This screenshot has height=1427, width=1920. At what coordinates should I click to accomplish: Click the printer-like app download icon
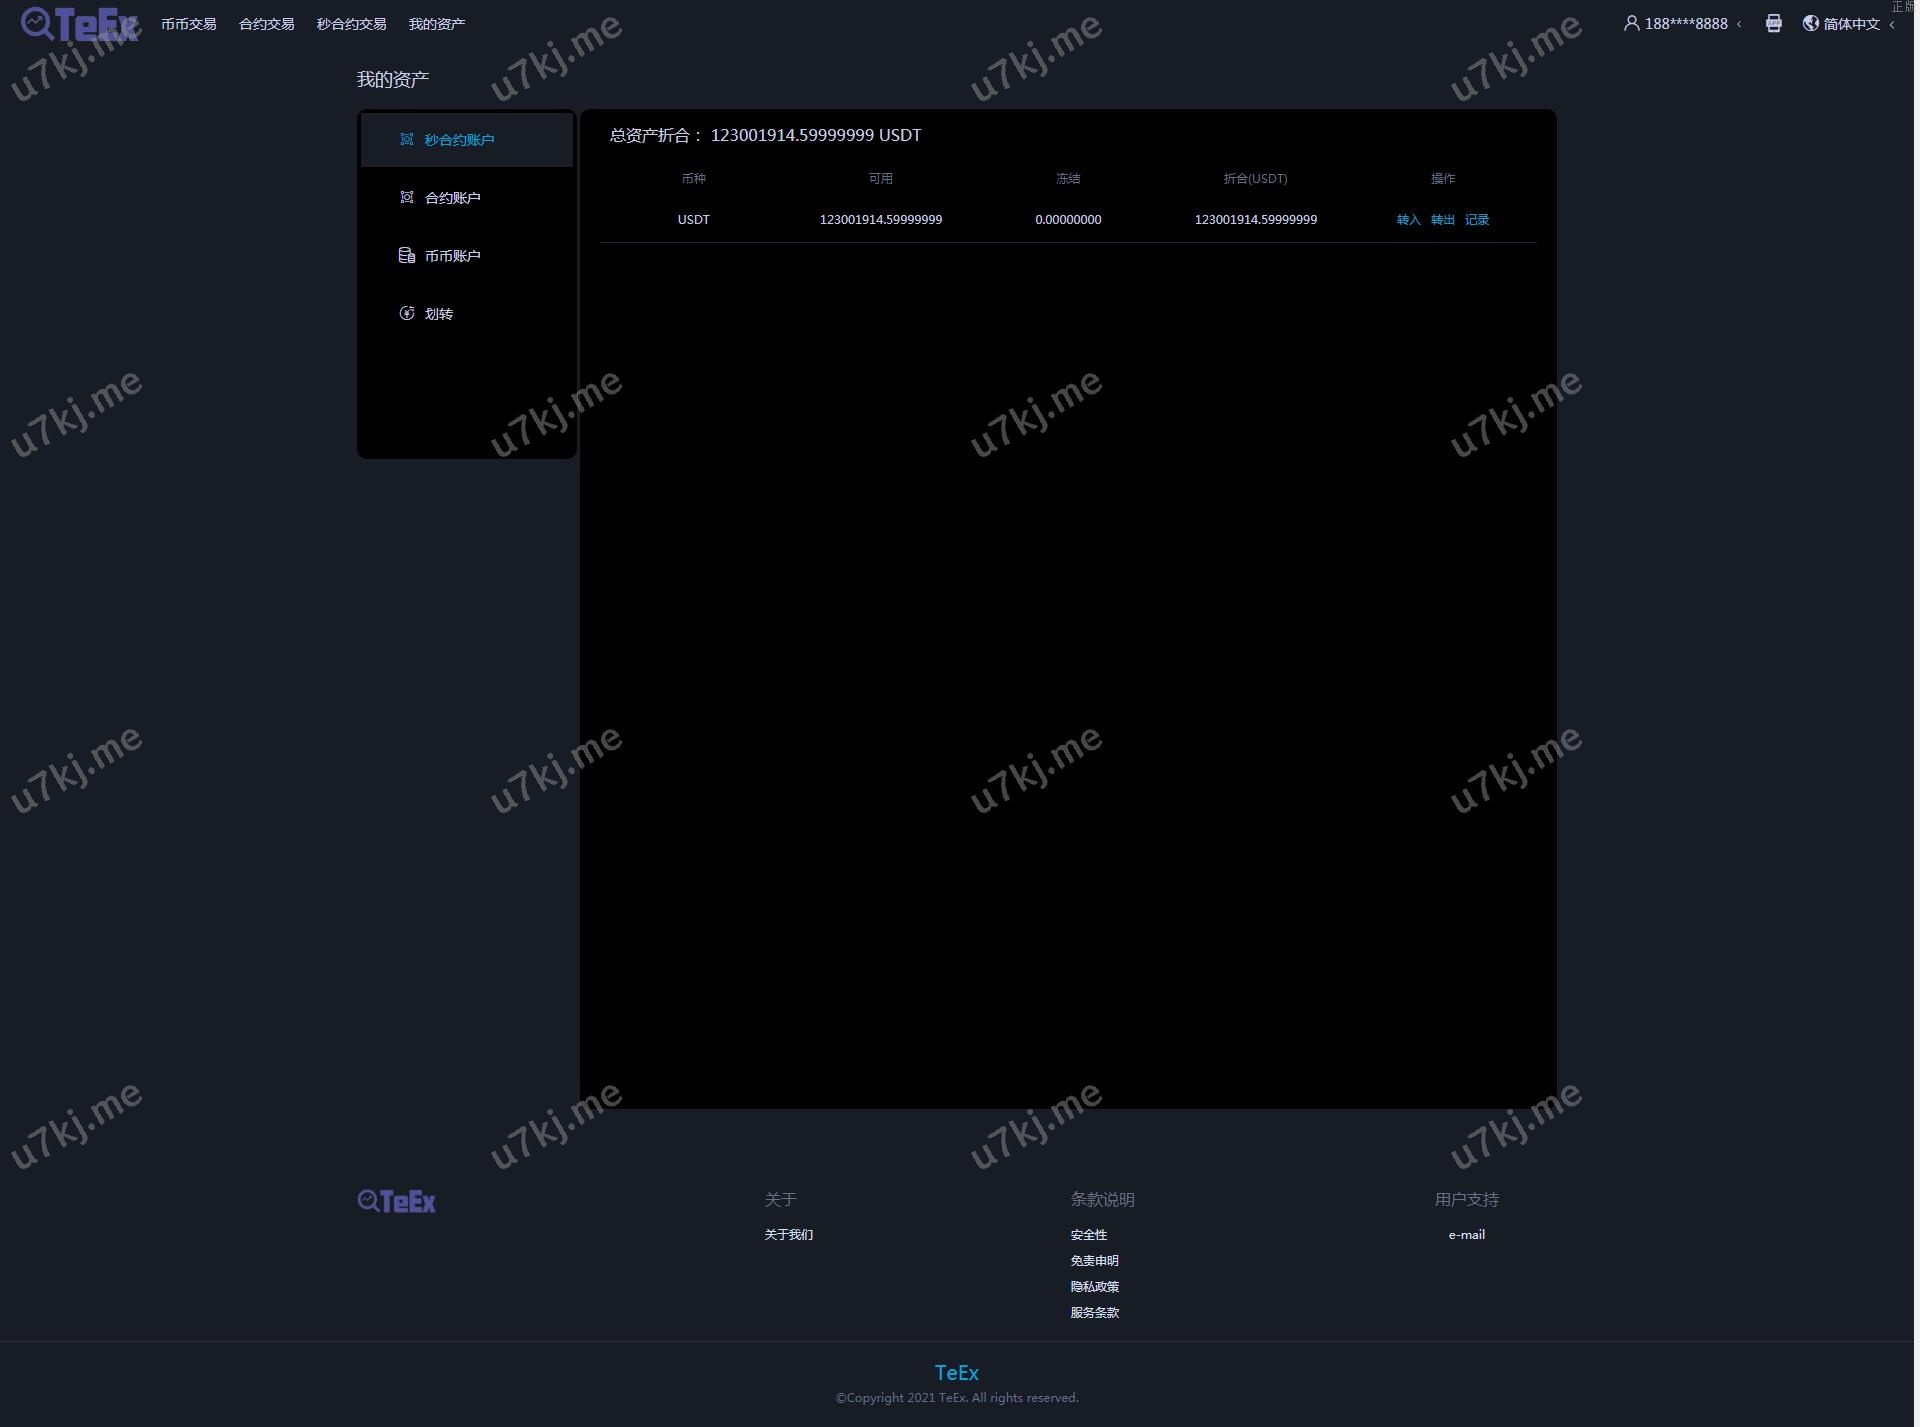(1773, 23)
